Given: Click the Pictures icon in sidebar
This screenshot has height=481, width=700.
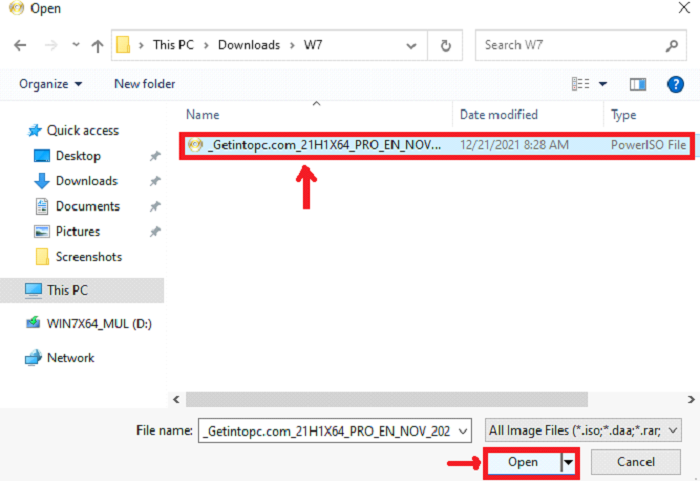Looking at the screenshot, I should [x=42, y=231].
